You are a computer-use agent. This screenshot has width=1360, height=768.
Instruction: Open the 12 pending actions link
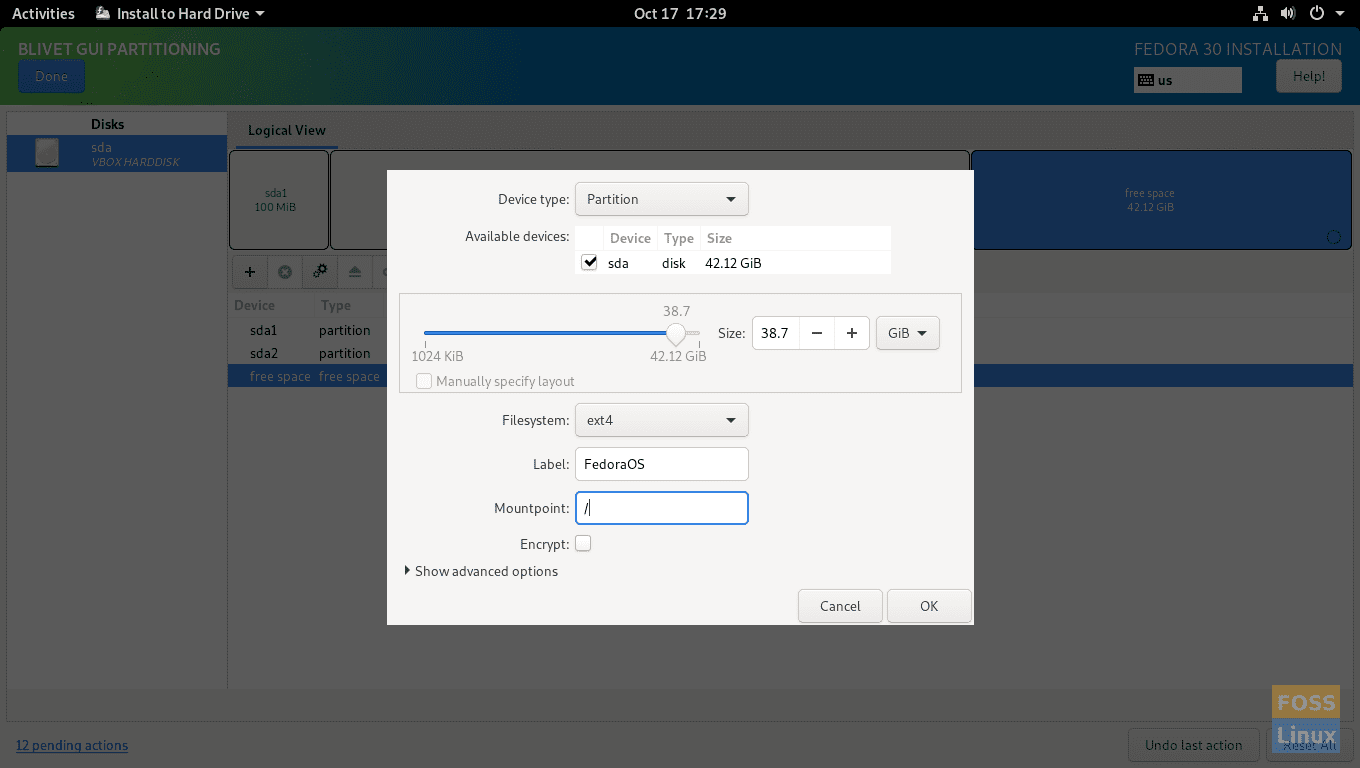point(71,745)
